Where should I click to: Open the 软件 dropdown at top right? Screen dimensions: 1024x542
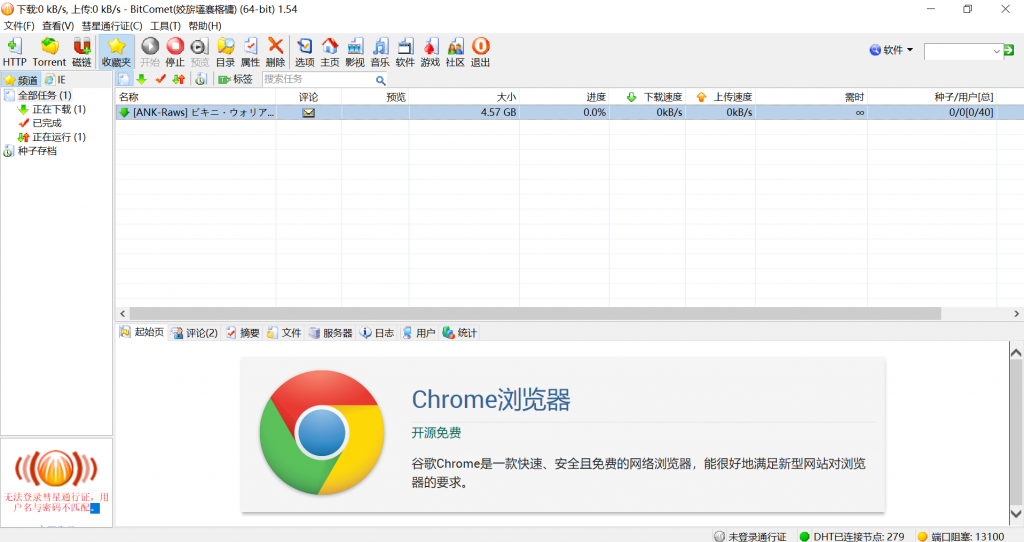(x=892, y=50)
